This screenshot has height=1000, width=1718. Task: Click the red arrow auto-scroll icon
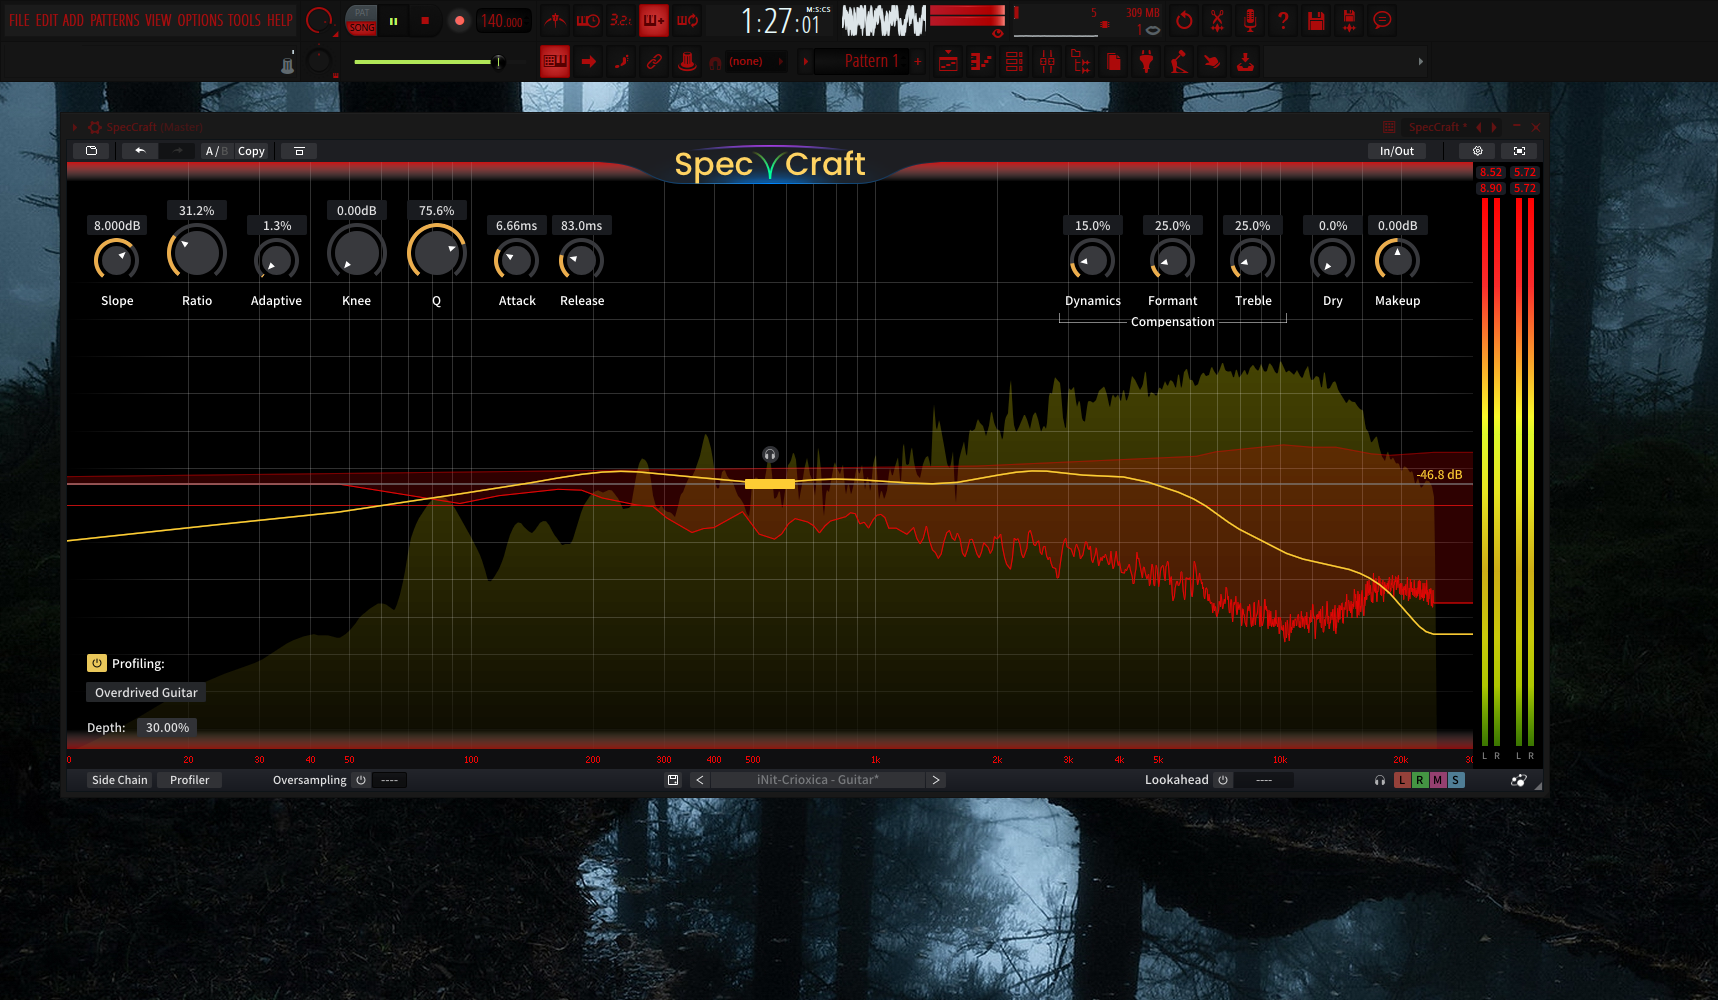(589, 62)
